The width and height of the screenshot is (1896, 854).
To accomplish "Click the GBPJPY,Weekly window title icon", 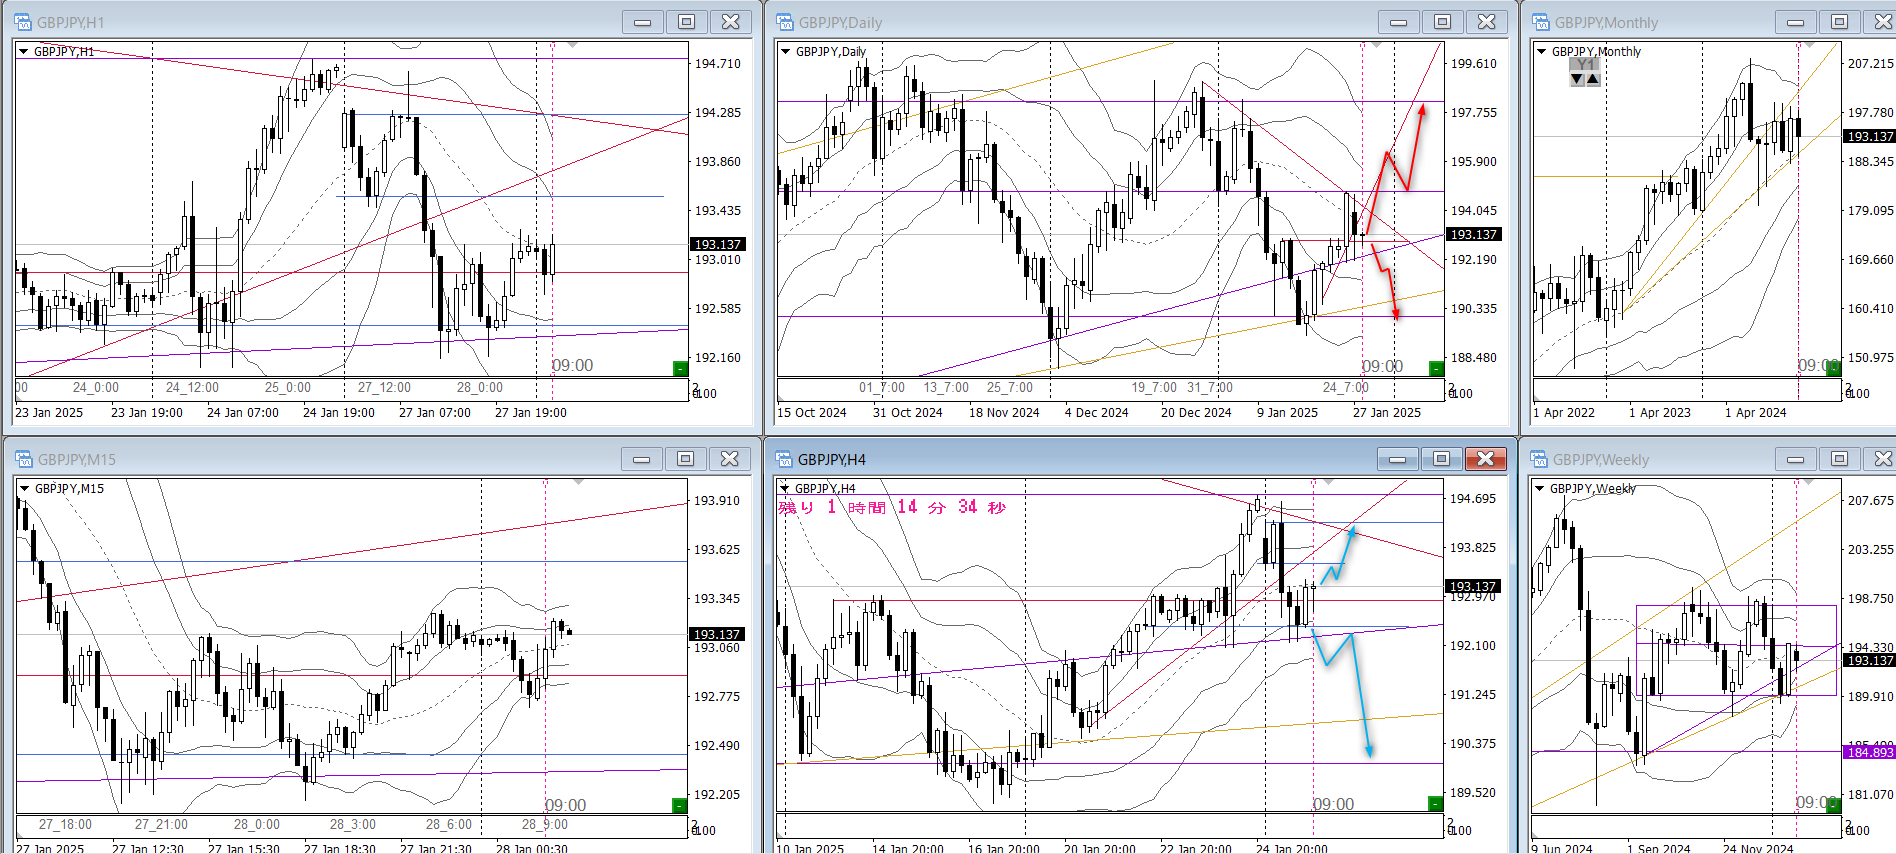I will pos(1540,459).
